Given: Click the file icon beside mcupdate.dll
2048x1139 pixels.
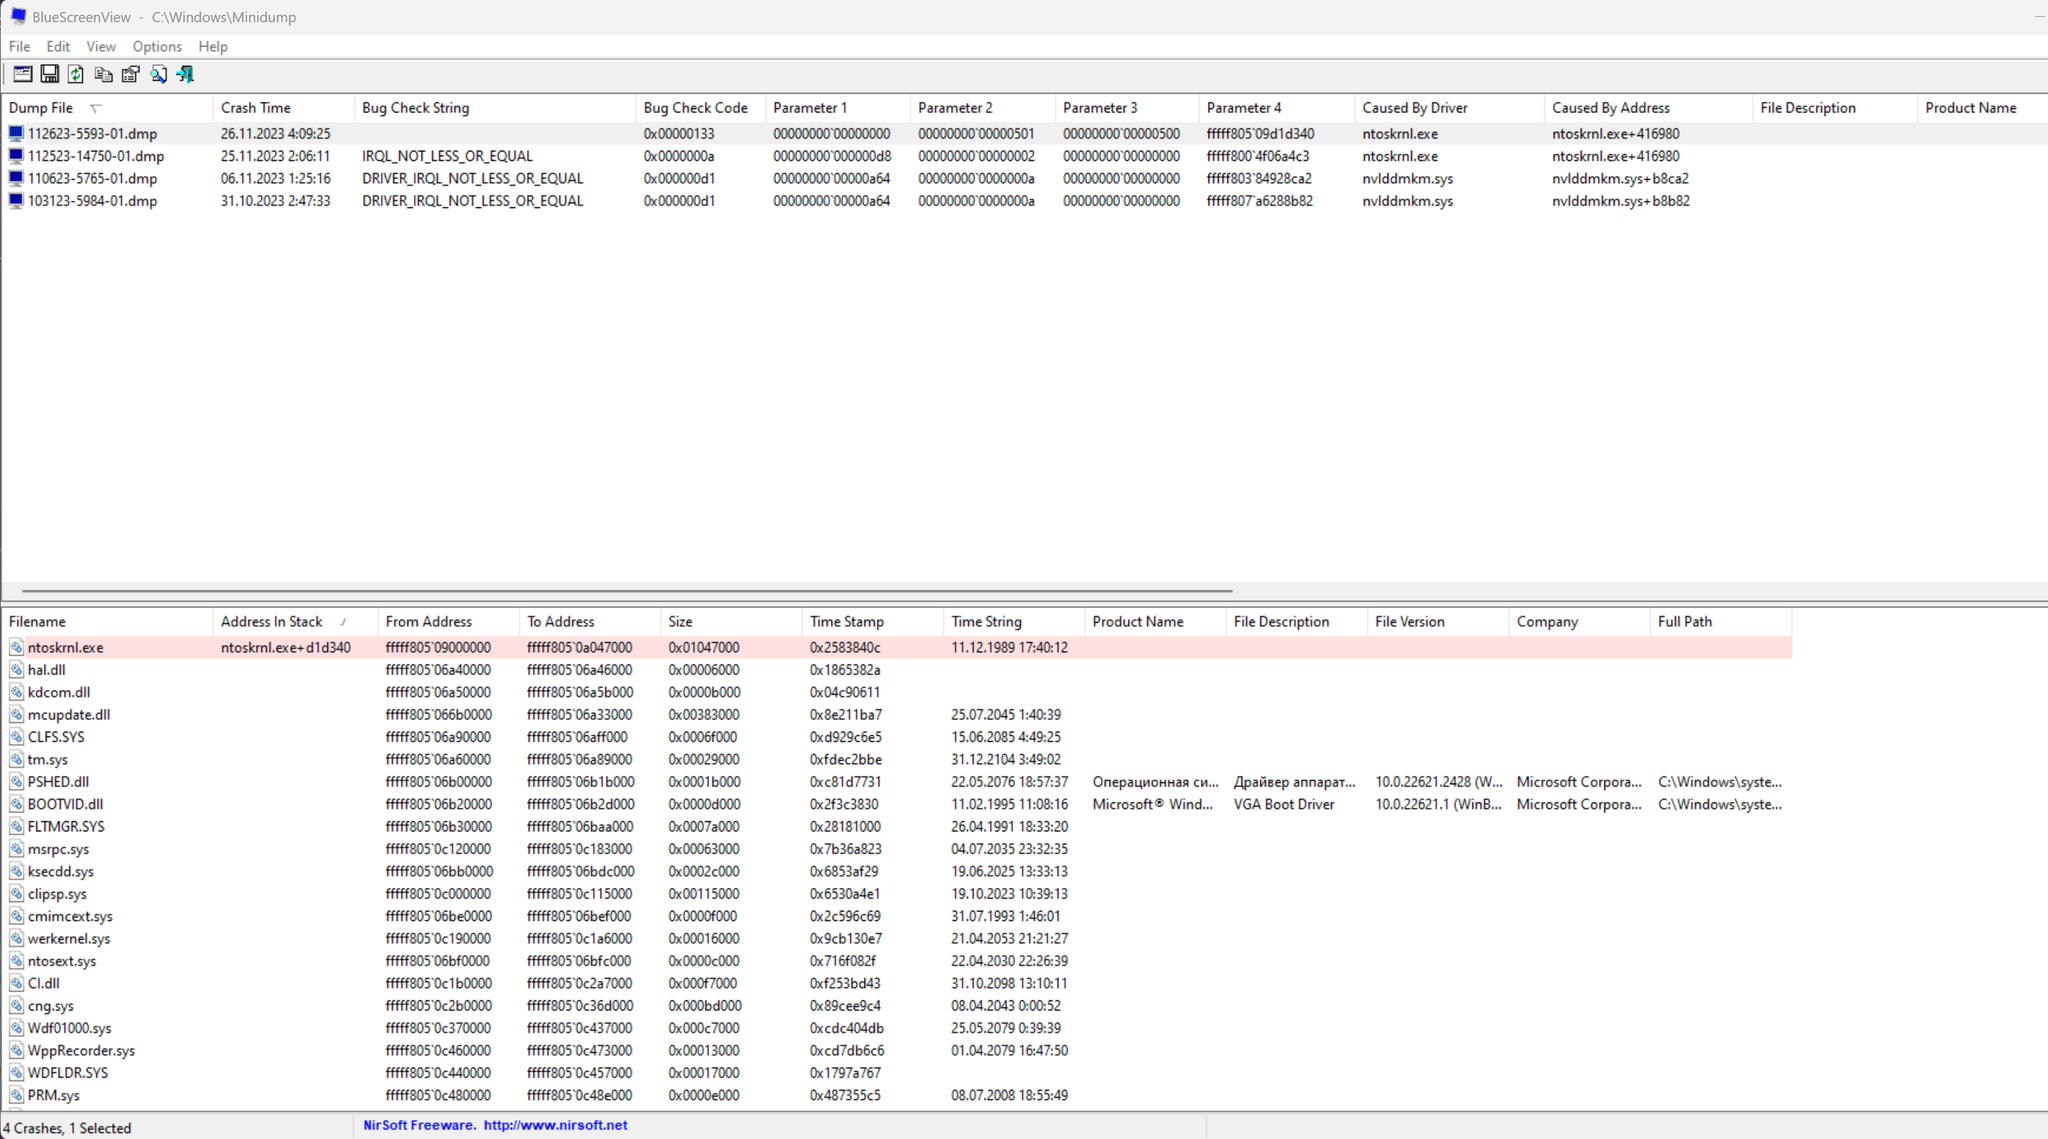Looking at the screenshot, I should [x=16, y=715].
